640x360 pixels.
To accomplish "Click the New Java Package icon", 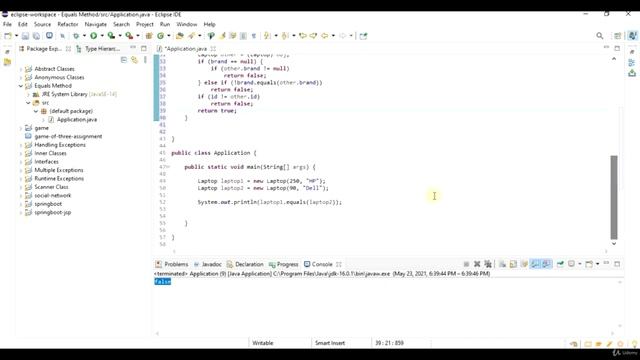I will coord(149,36).
